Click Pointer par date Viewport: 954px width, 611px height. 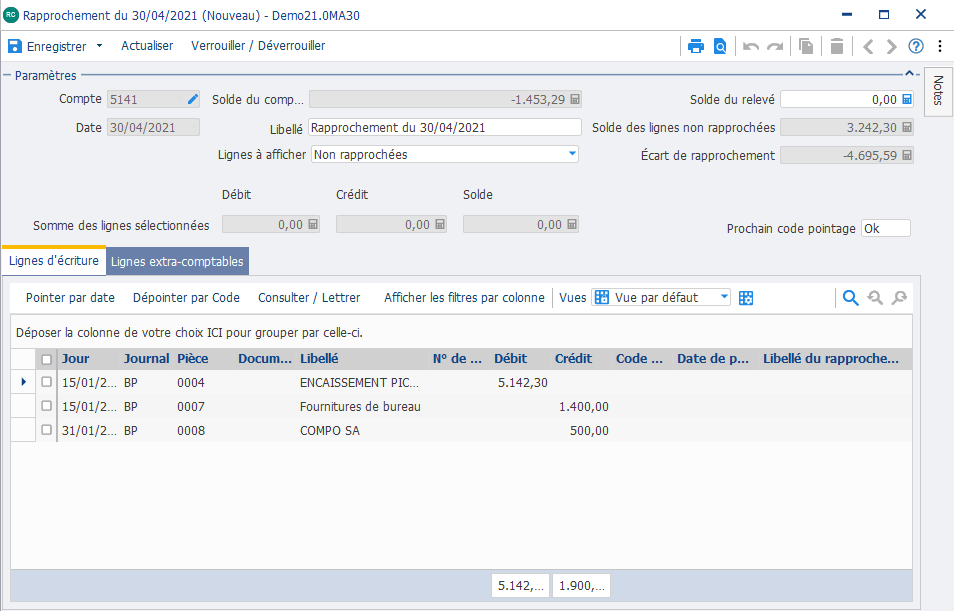pyautogui.click(x=70, y=298)
